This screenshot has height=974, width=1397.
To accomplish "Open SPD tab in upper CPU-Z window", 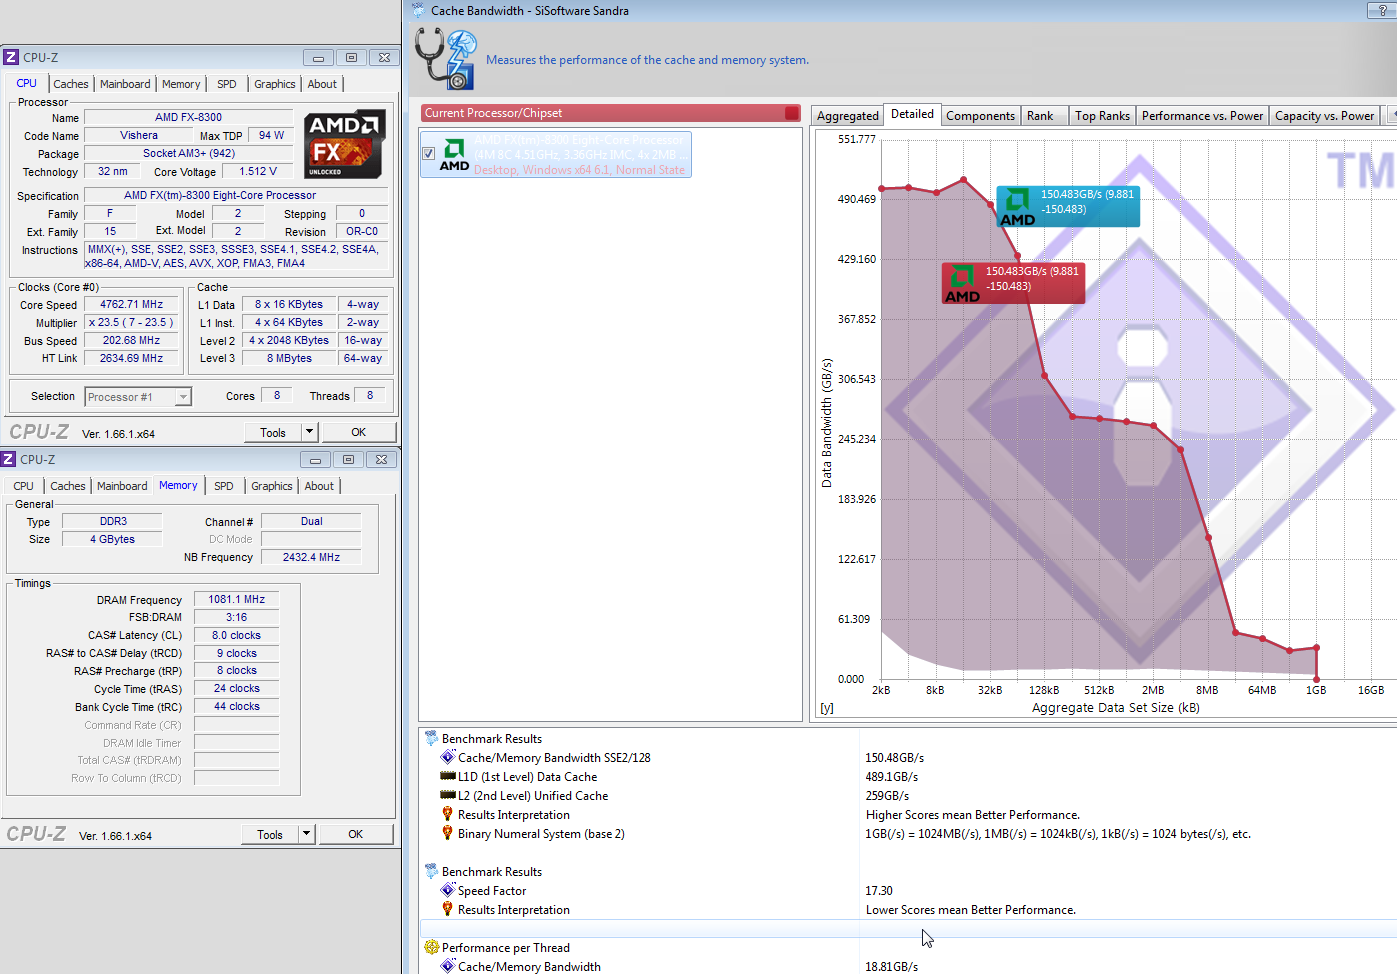I will (x=227, y=84).
